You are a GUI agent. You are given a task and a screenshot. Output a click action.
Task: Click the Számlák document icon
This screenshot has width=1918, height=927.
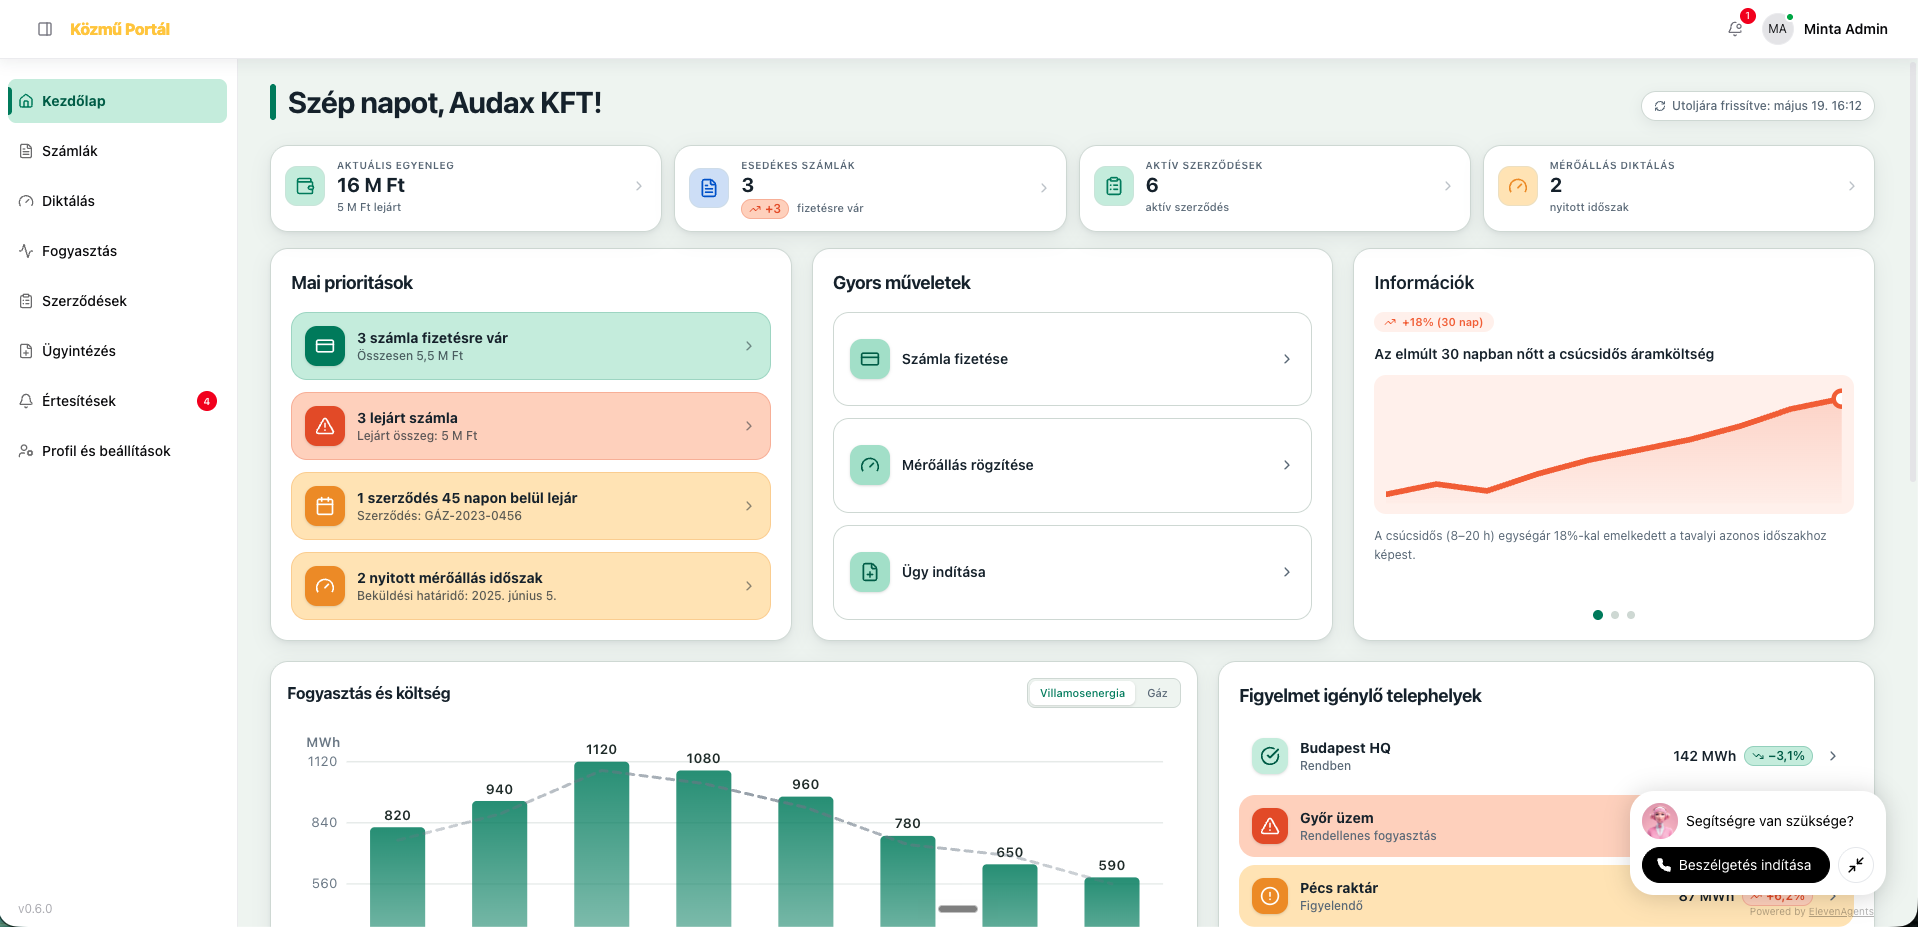click(x=26, y=151)
